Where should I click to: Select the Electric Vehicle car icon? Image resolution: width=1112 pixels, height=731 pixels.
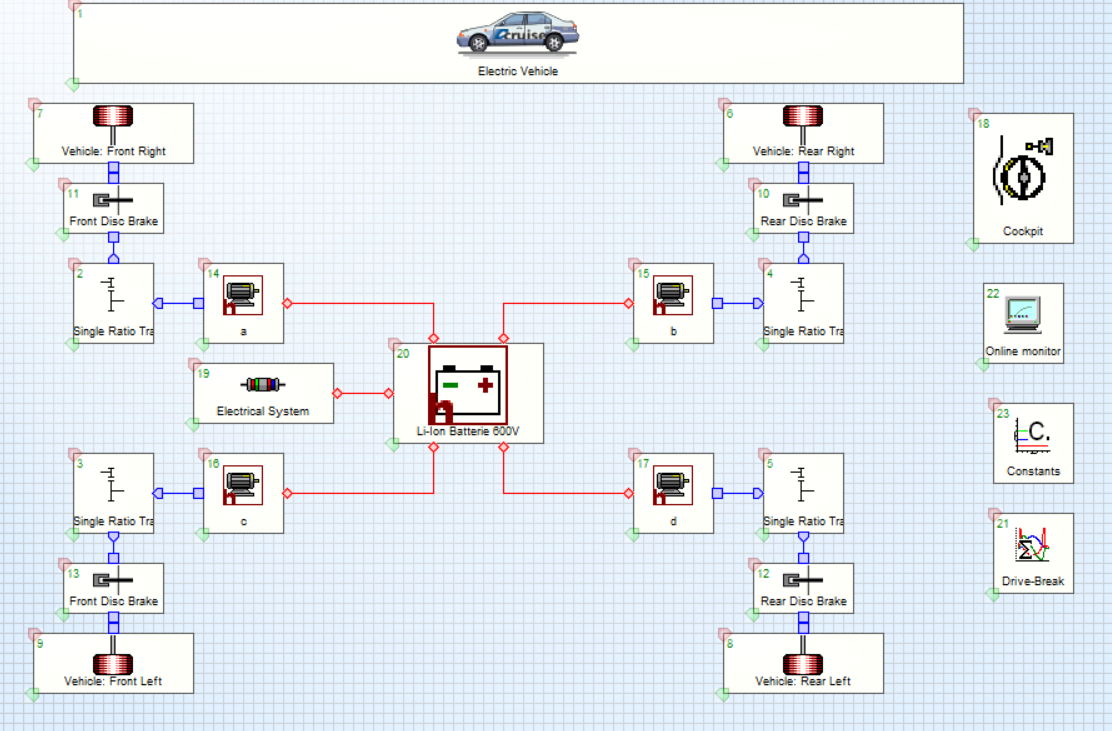click(x=518, y=33)
